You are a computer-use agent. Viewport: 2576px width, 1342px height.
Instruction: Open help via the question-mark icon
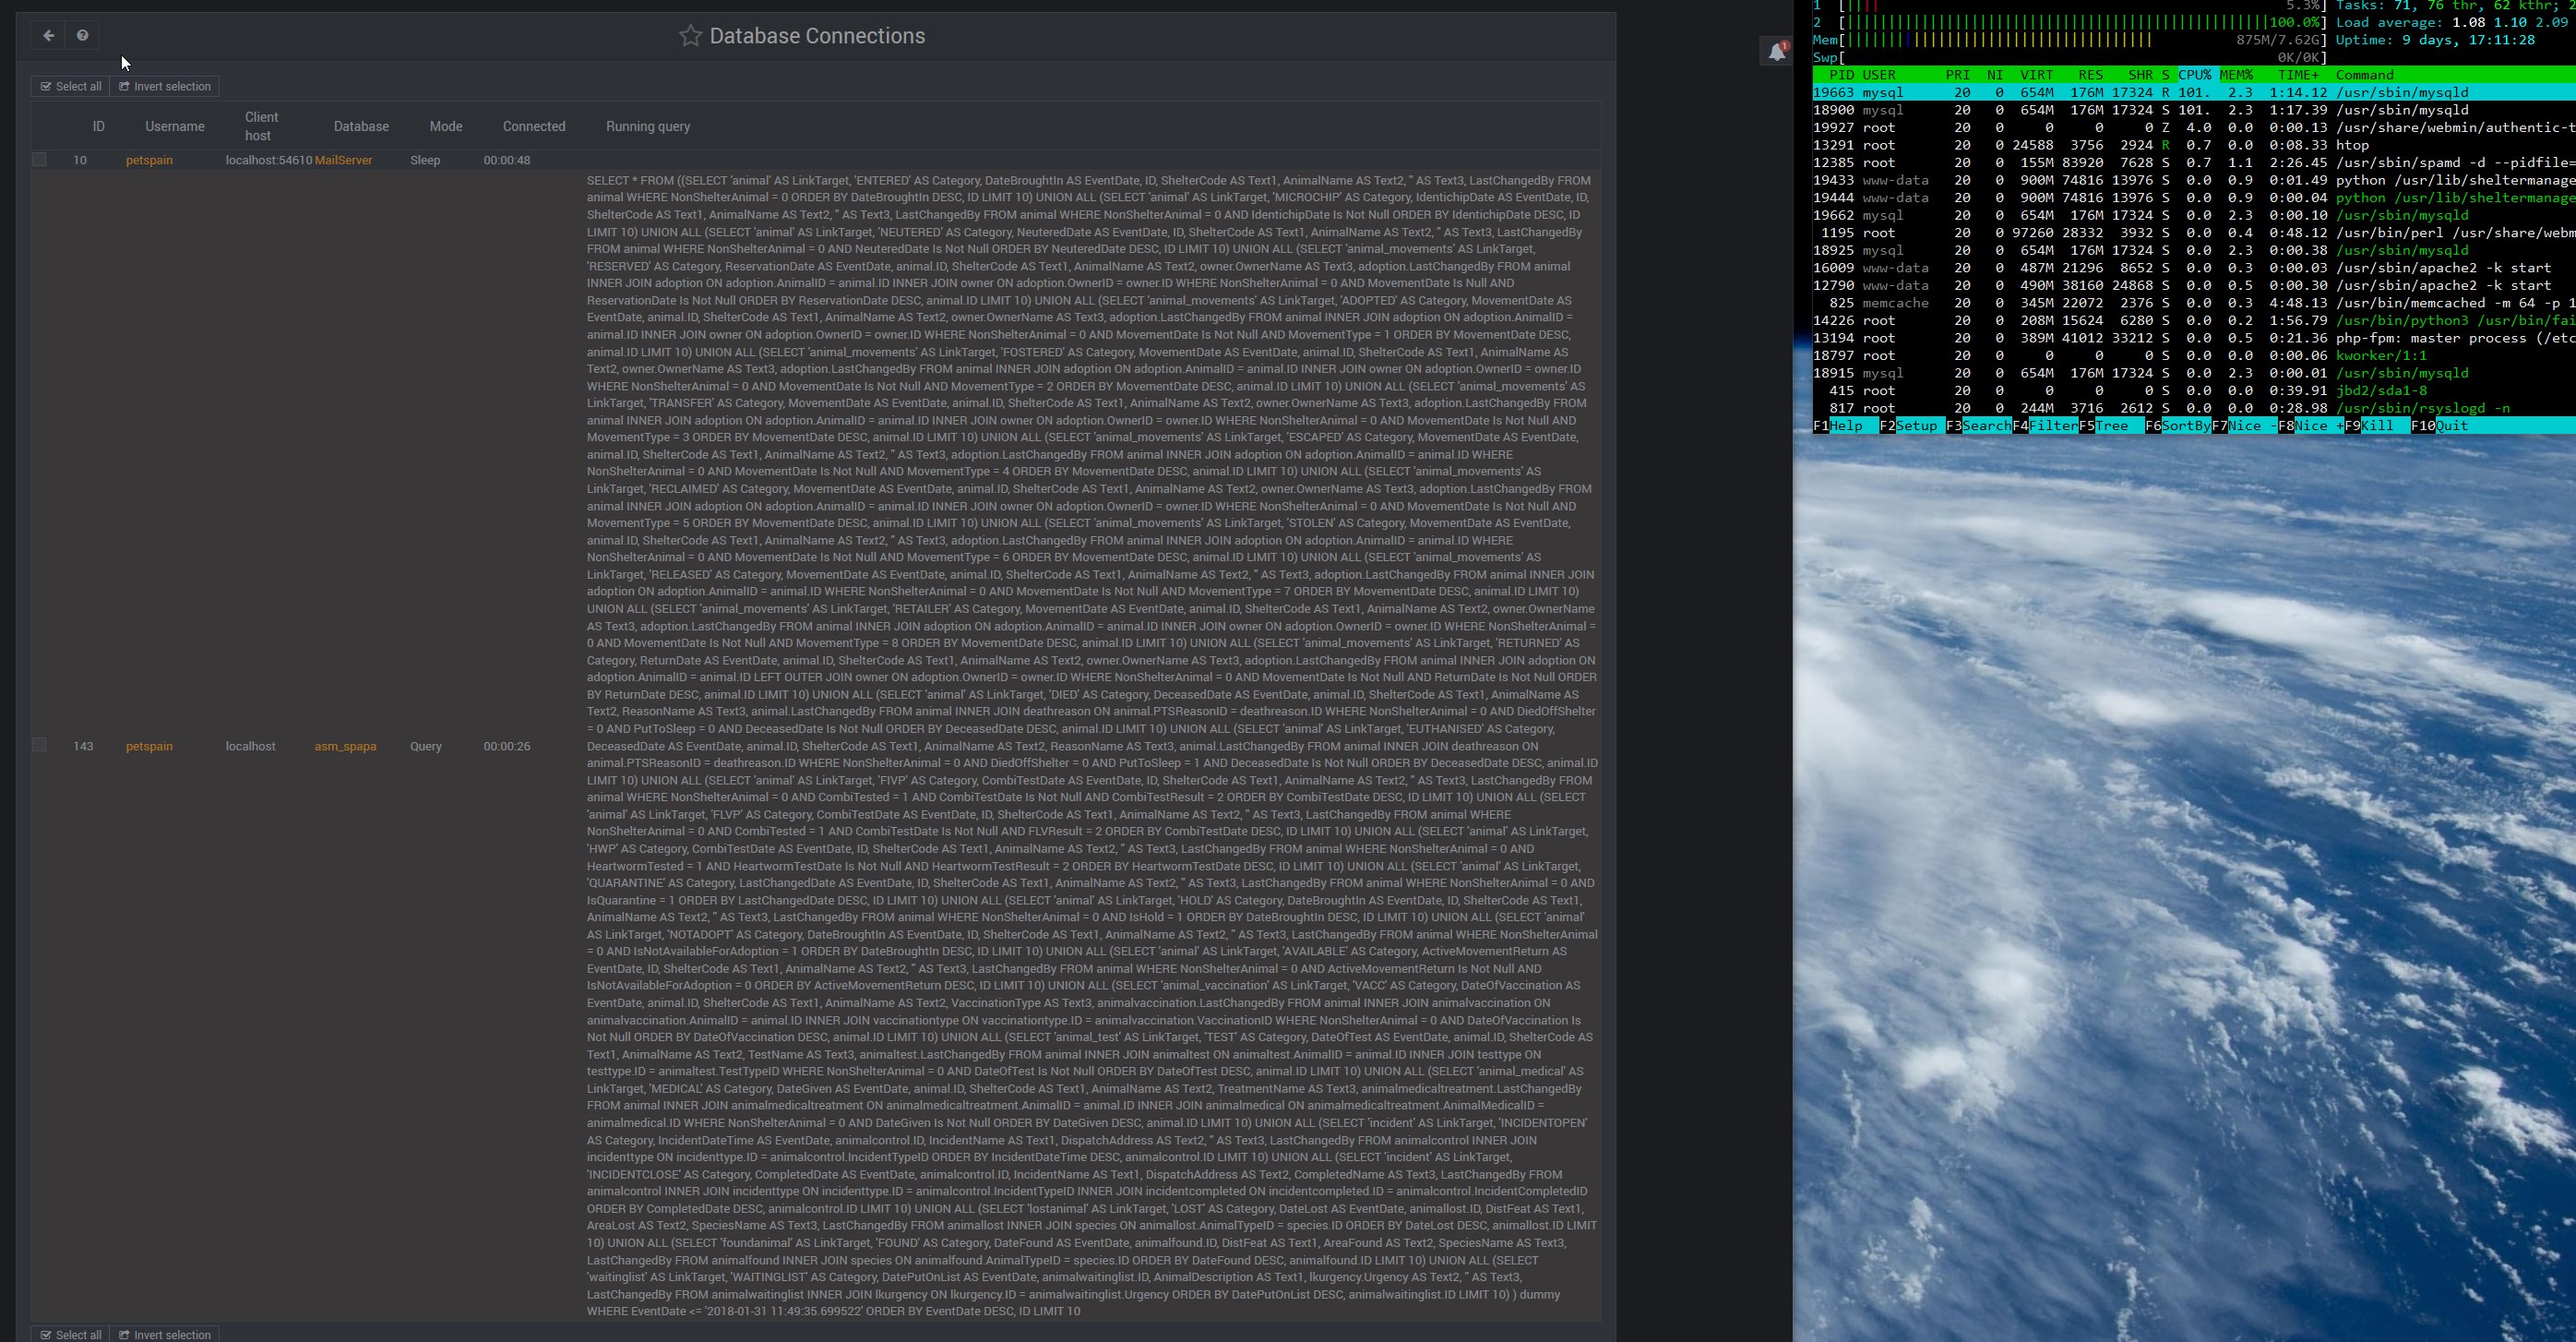(83, 35)
